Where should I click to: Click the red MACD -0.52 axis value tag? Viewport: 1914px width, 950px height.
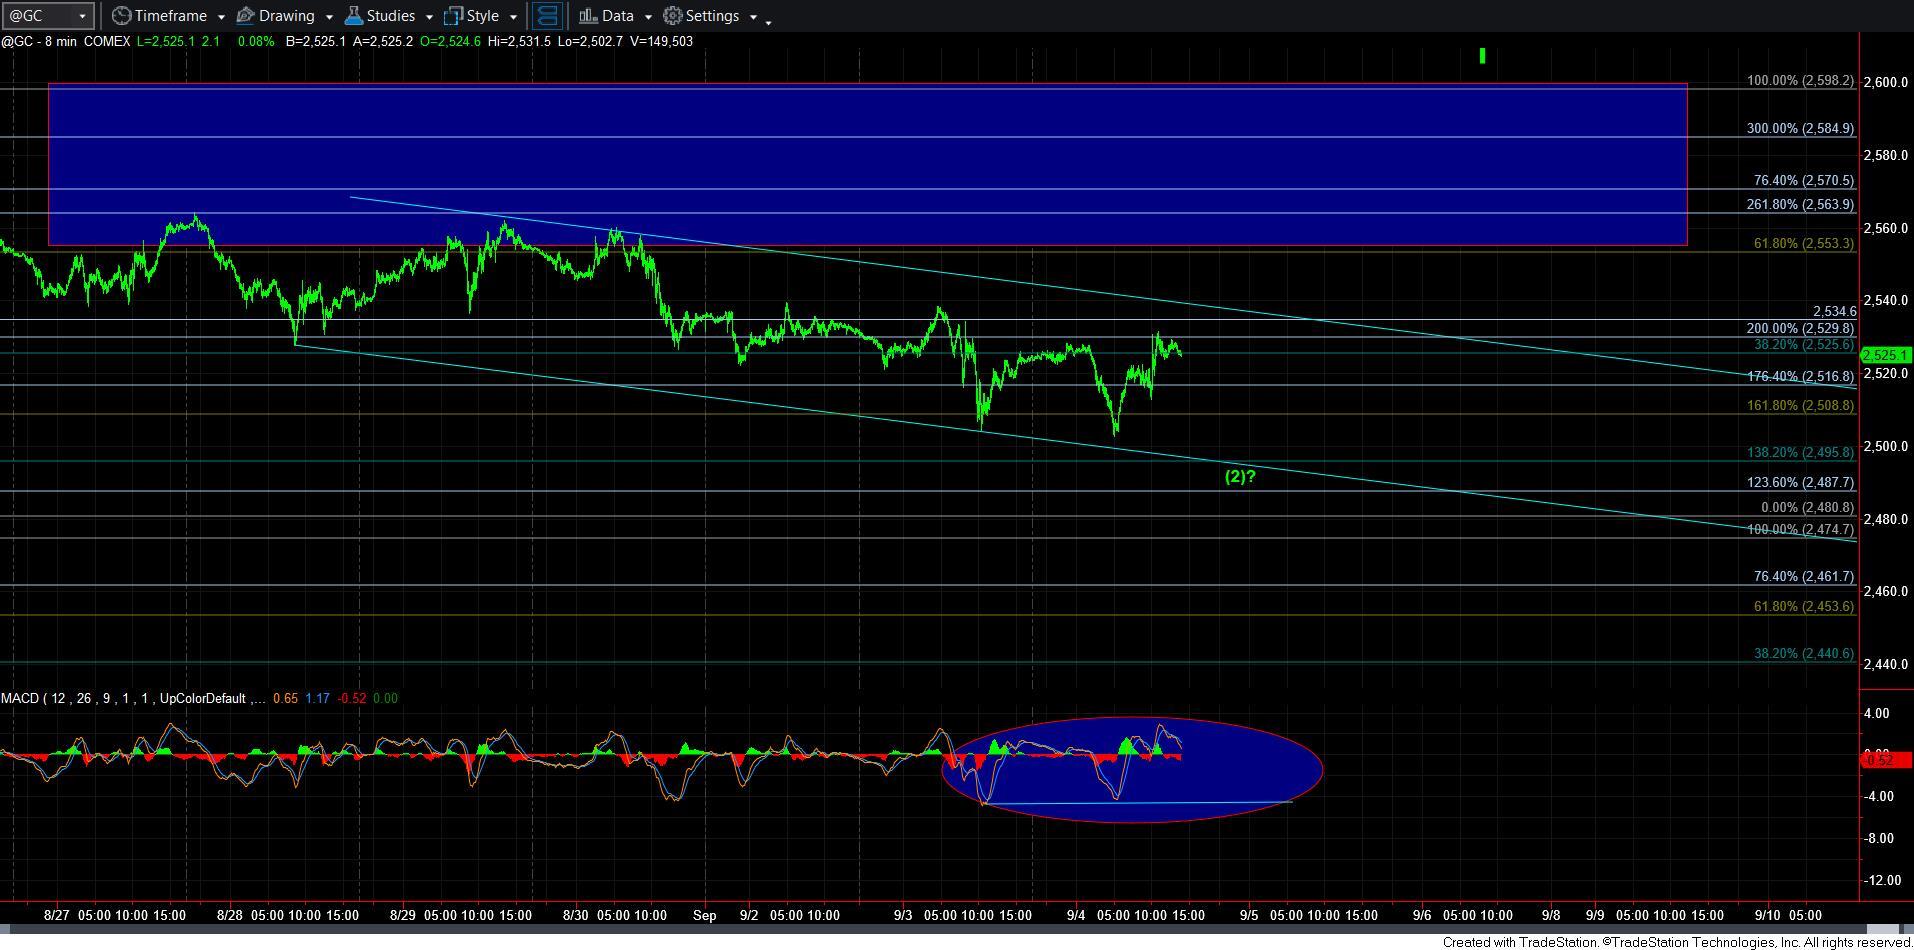[x=1887, y=760]
